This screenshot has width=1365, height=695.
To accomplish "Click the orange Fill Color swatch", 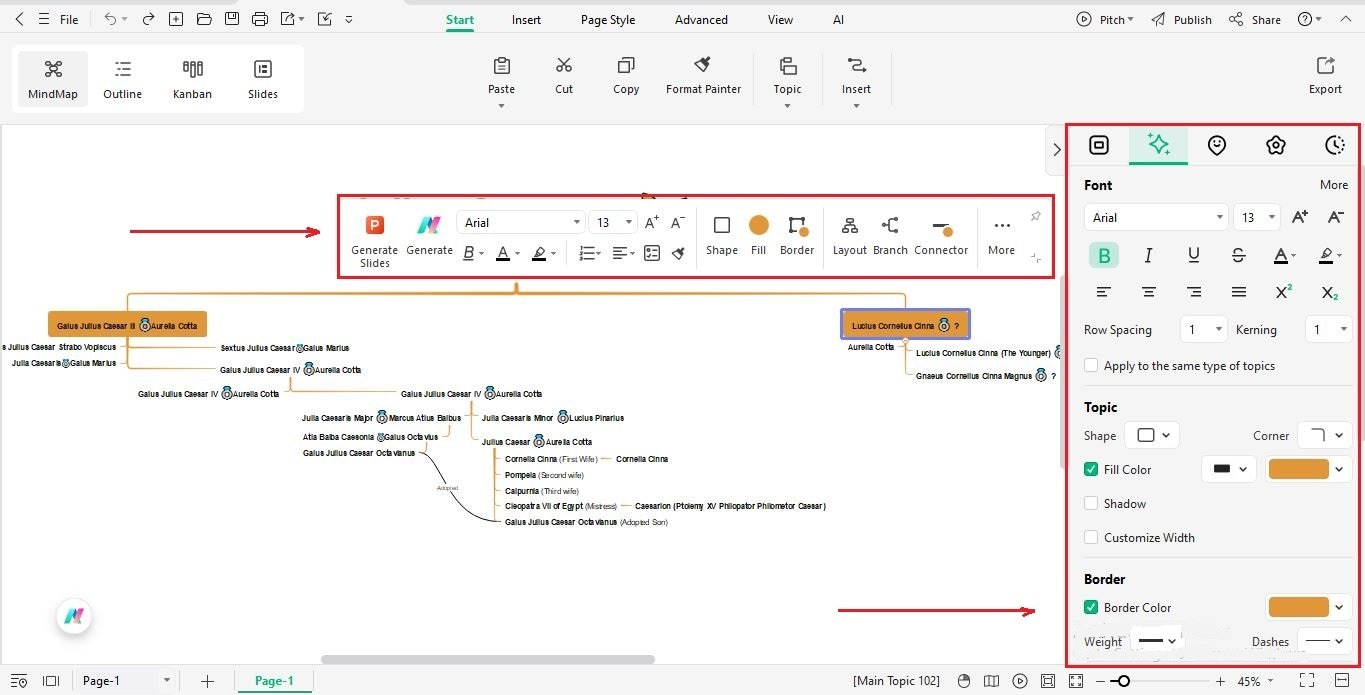I will (x=1299, y=469).
